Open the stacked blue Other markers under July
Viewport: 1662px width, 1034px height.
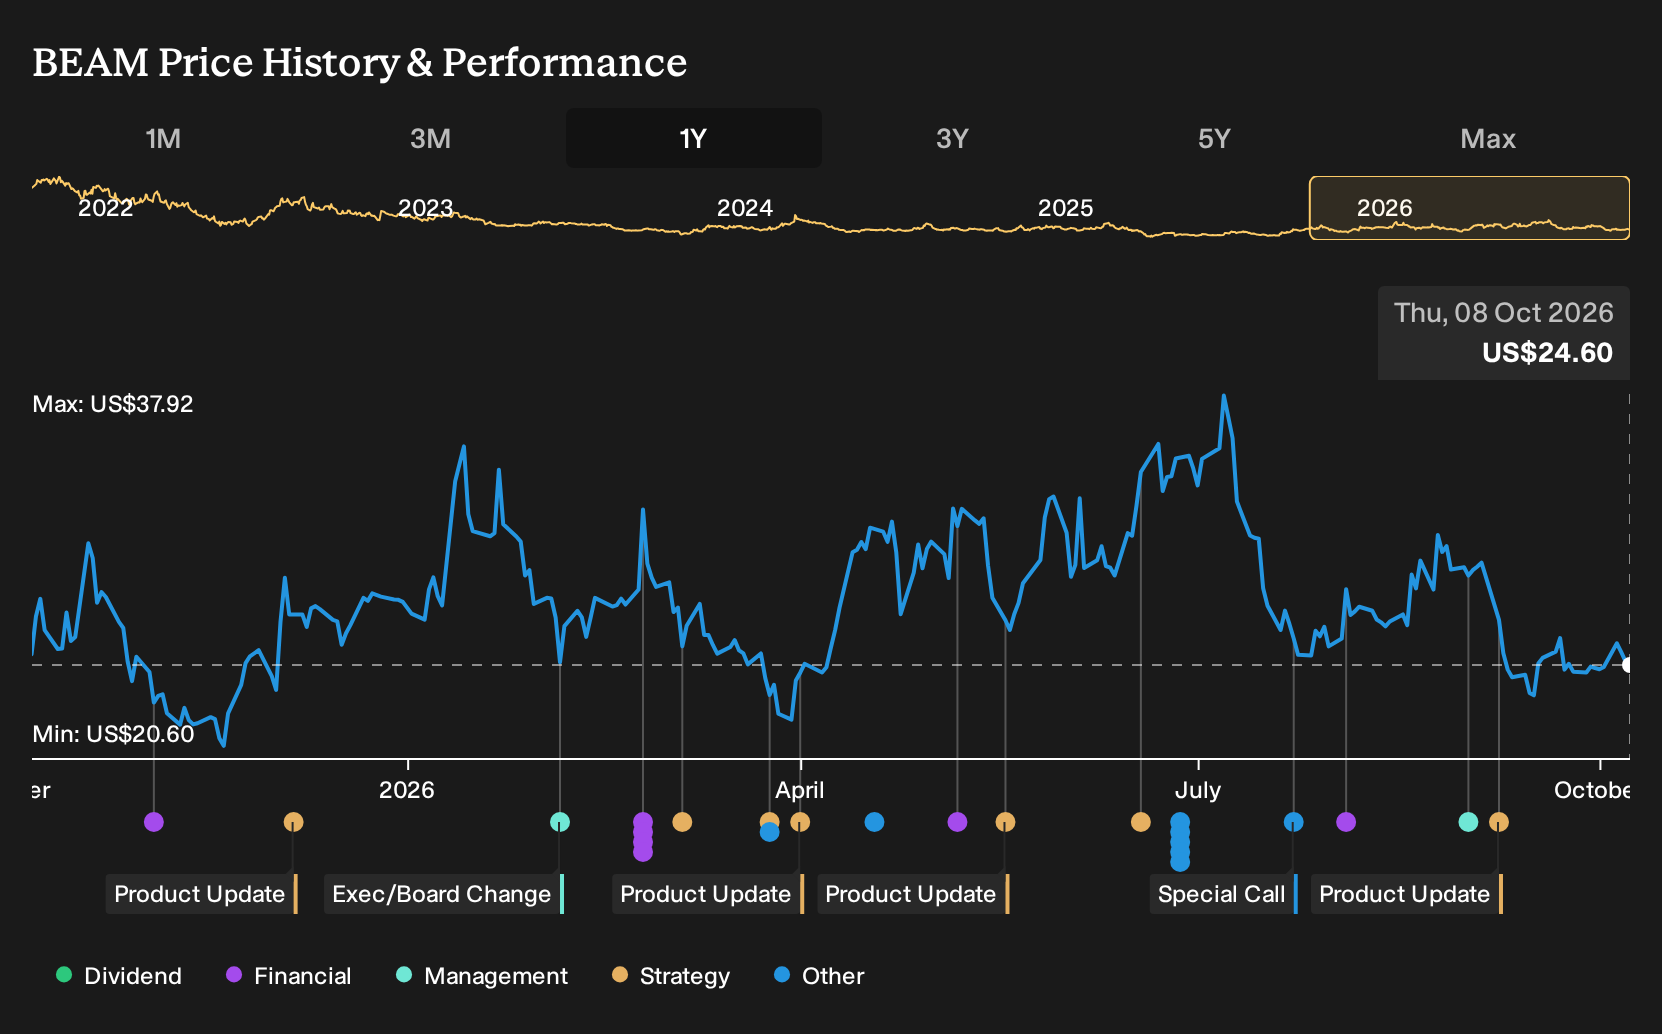[x=1180, y=842]
